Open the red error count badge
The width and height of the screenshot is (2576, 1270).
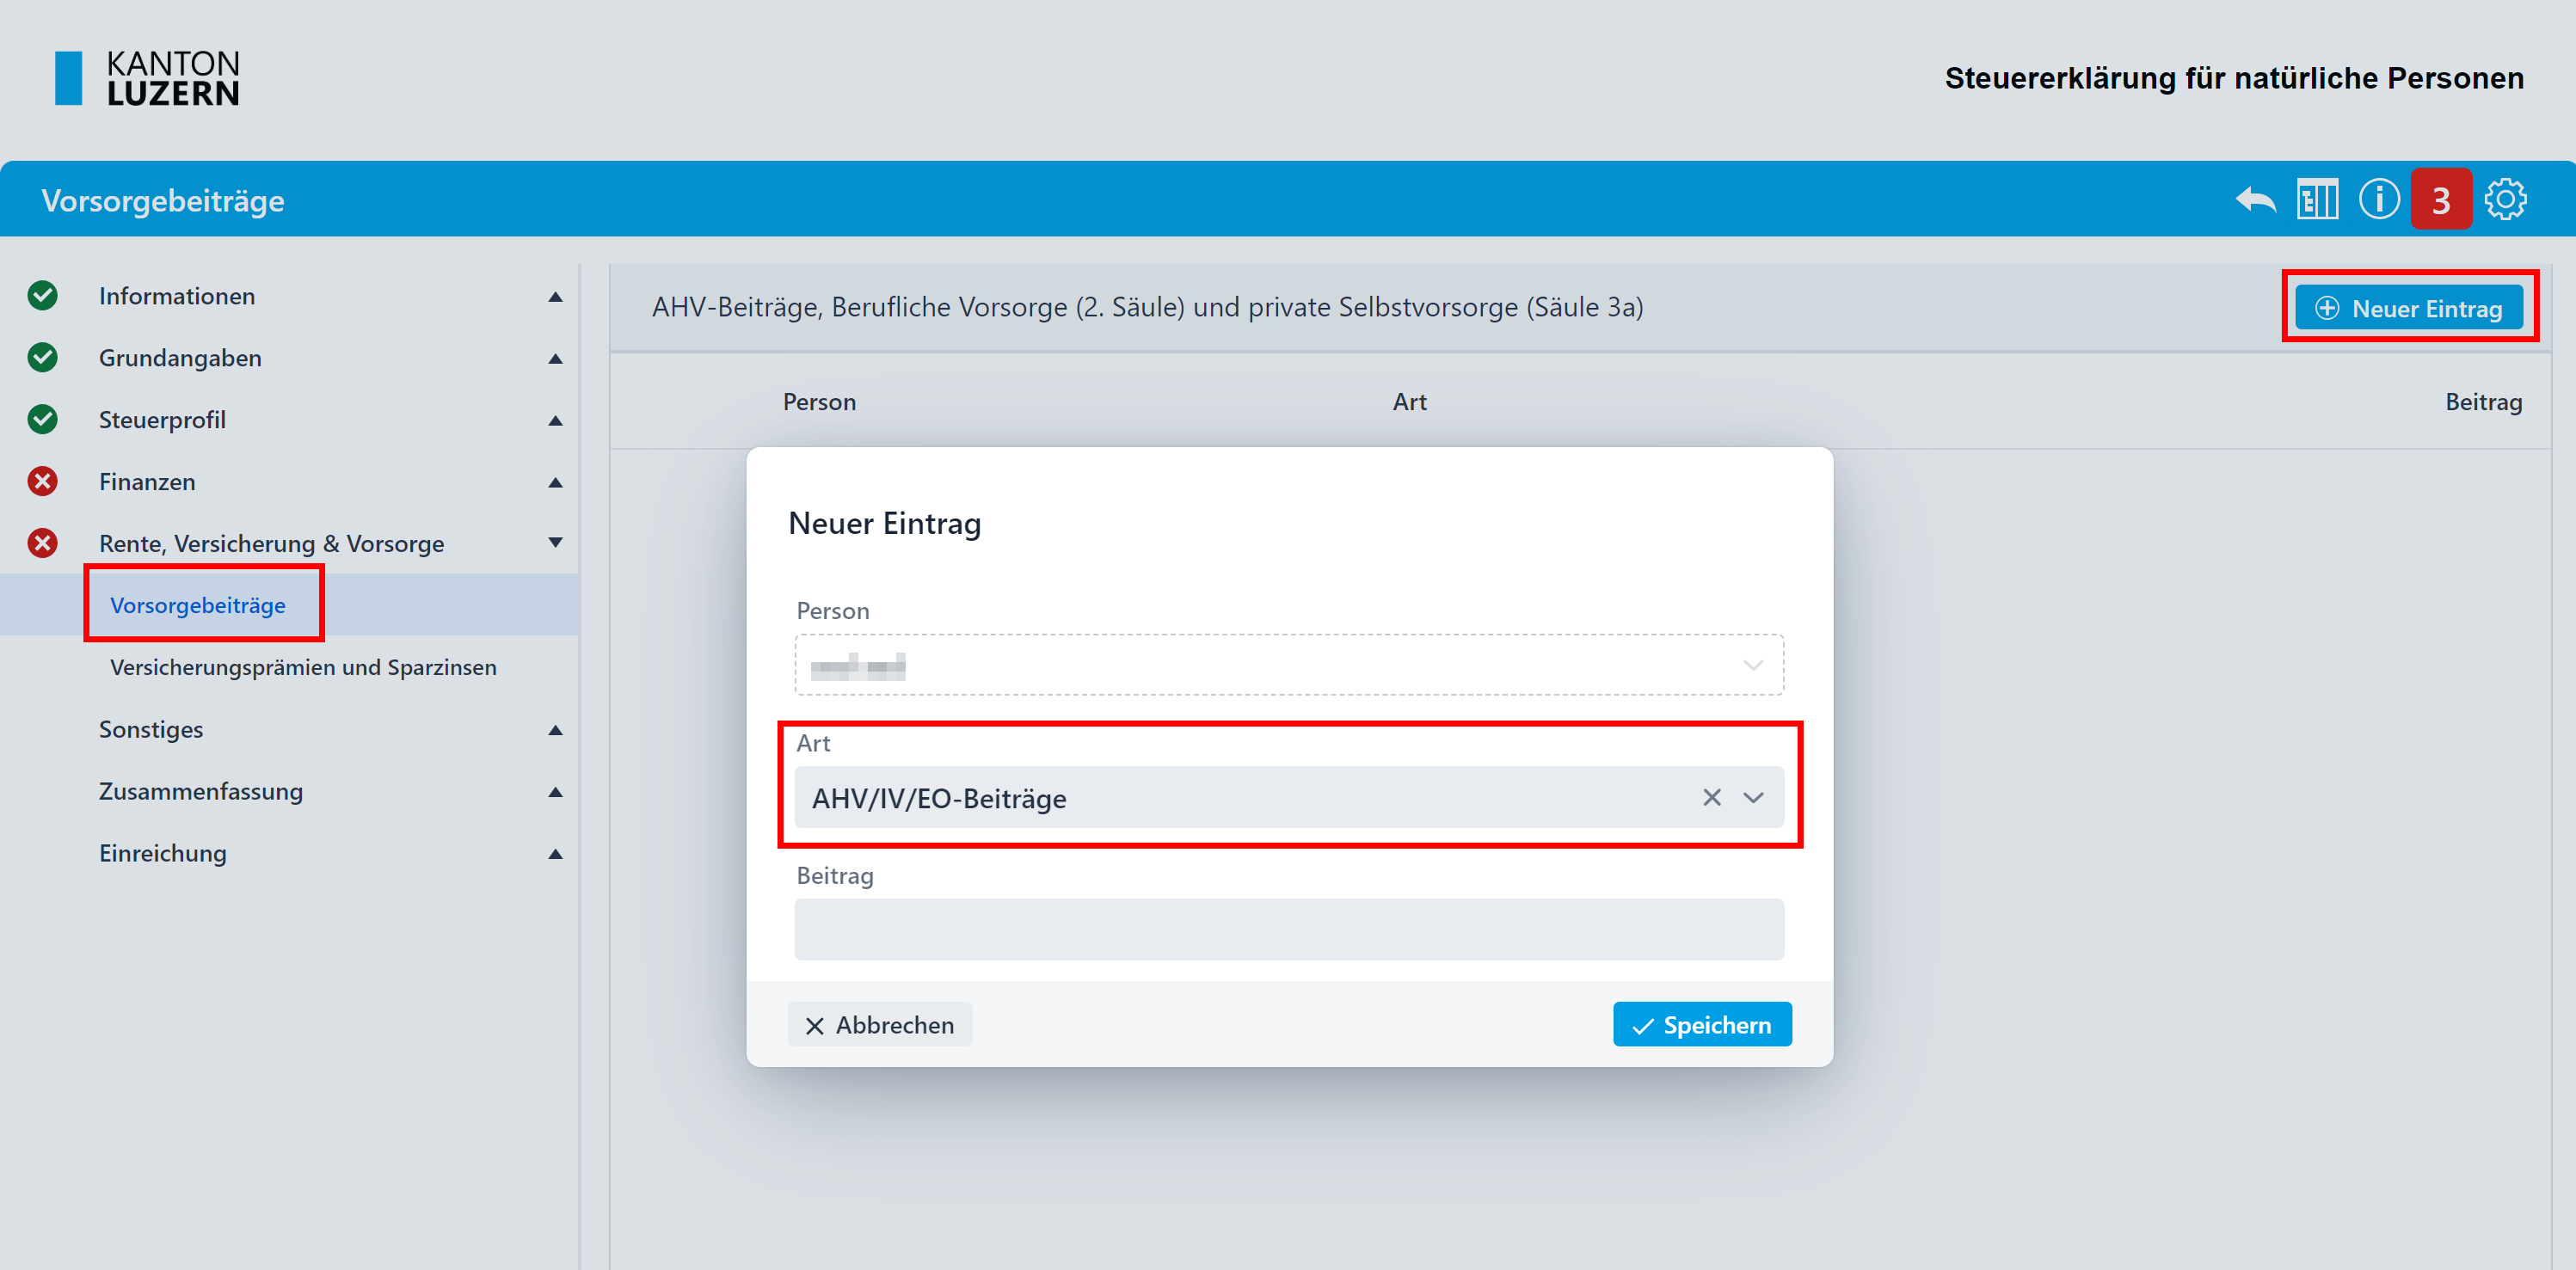pos(2440,200)
